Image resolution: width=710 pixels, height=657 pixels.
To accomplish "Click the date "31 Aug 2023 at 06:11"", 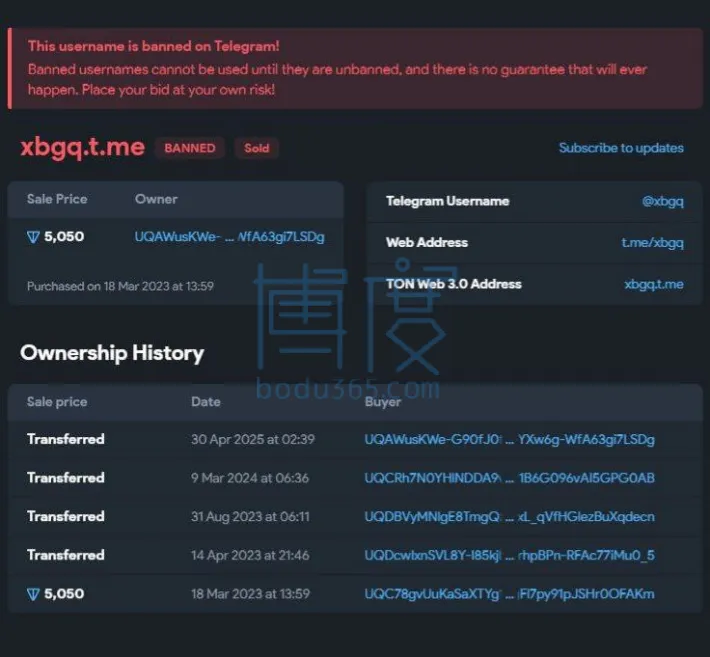I will coord(250,517).
